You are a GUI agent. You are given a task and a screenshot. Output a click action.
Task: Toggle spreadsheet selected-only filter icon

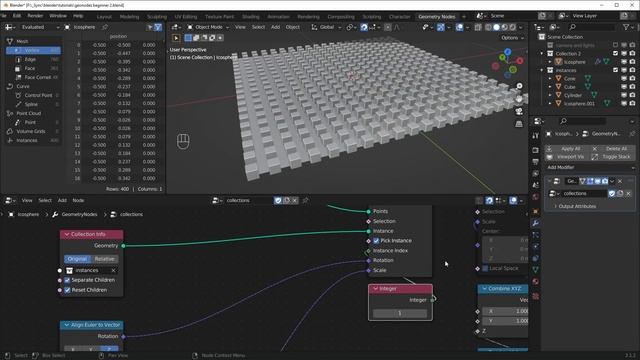pyautogui.click(x=149, y=27)
